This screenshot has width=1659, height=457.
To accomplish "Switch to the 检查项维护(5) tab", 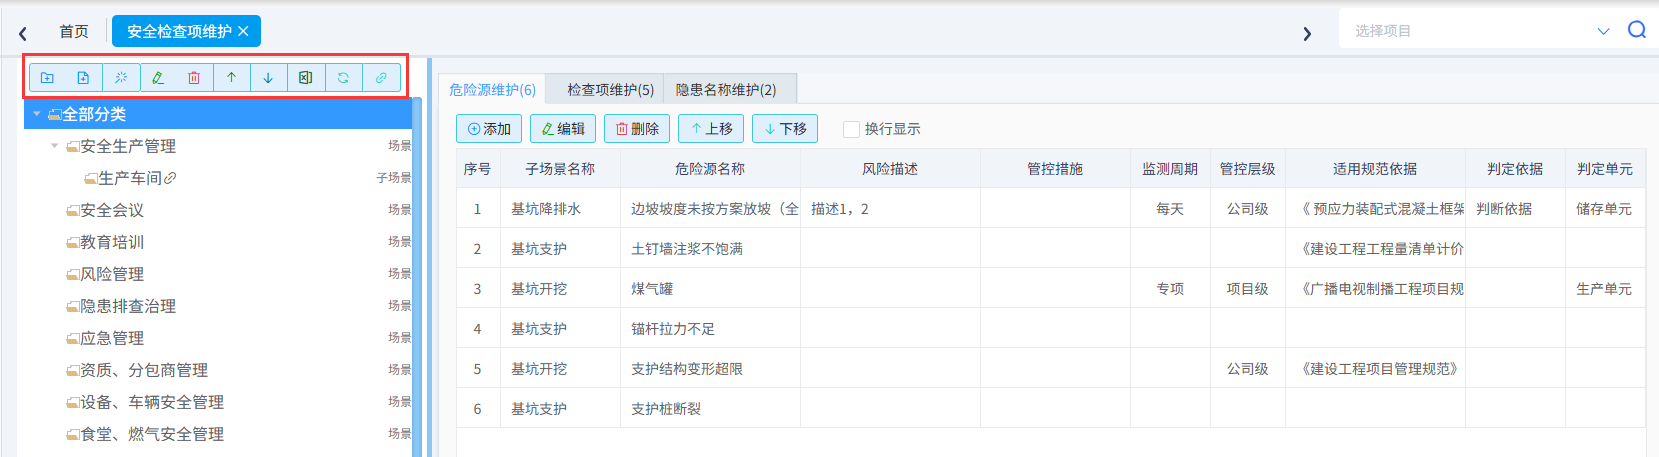I will pyautogui.click(x=610, y=89).
